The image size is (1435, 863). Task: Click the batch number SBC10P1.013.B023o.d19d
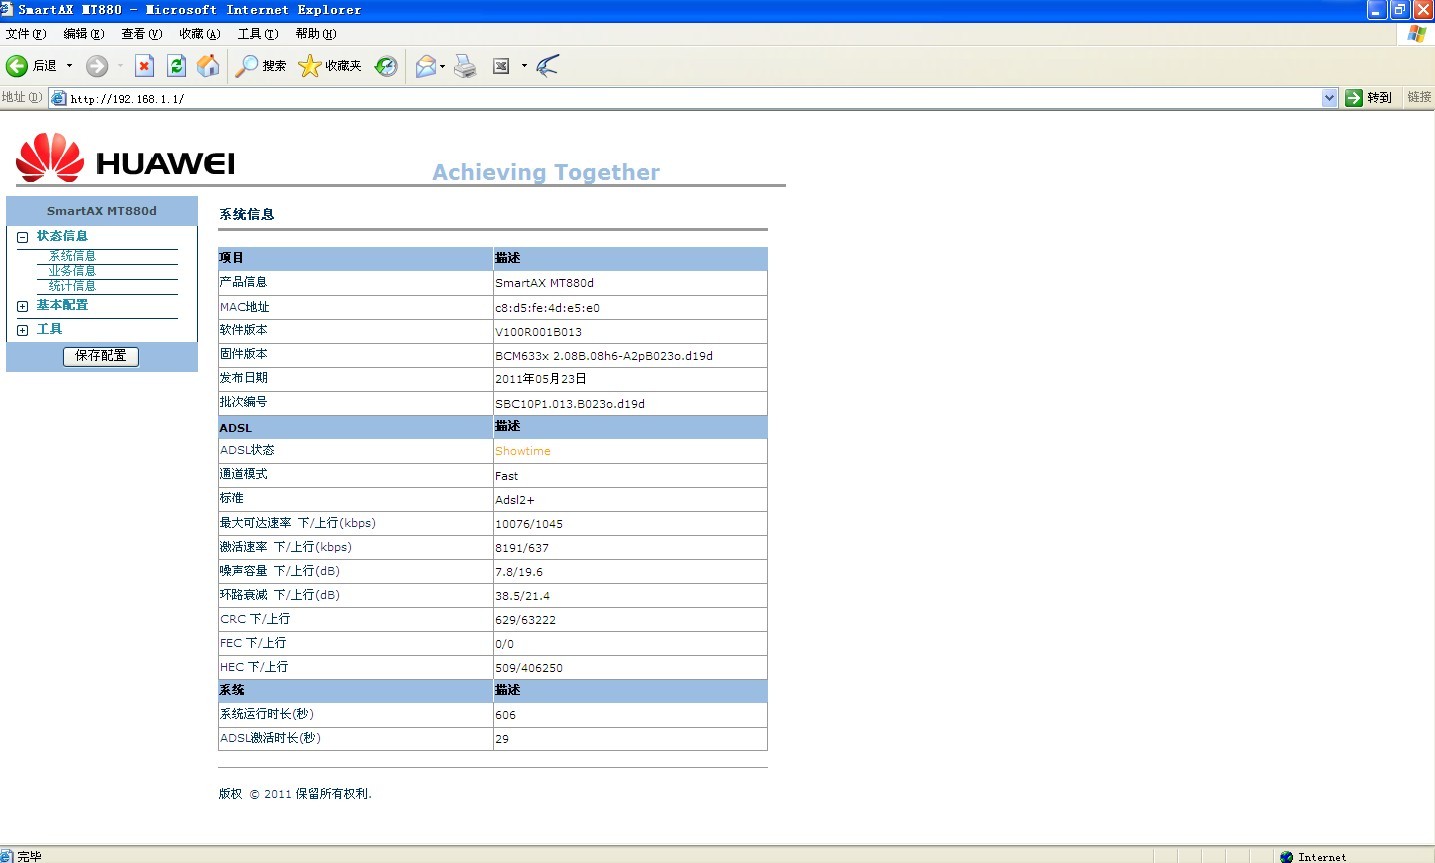pyautogui.click(x=570, y=404)
